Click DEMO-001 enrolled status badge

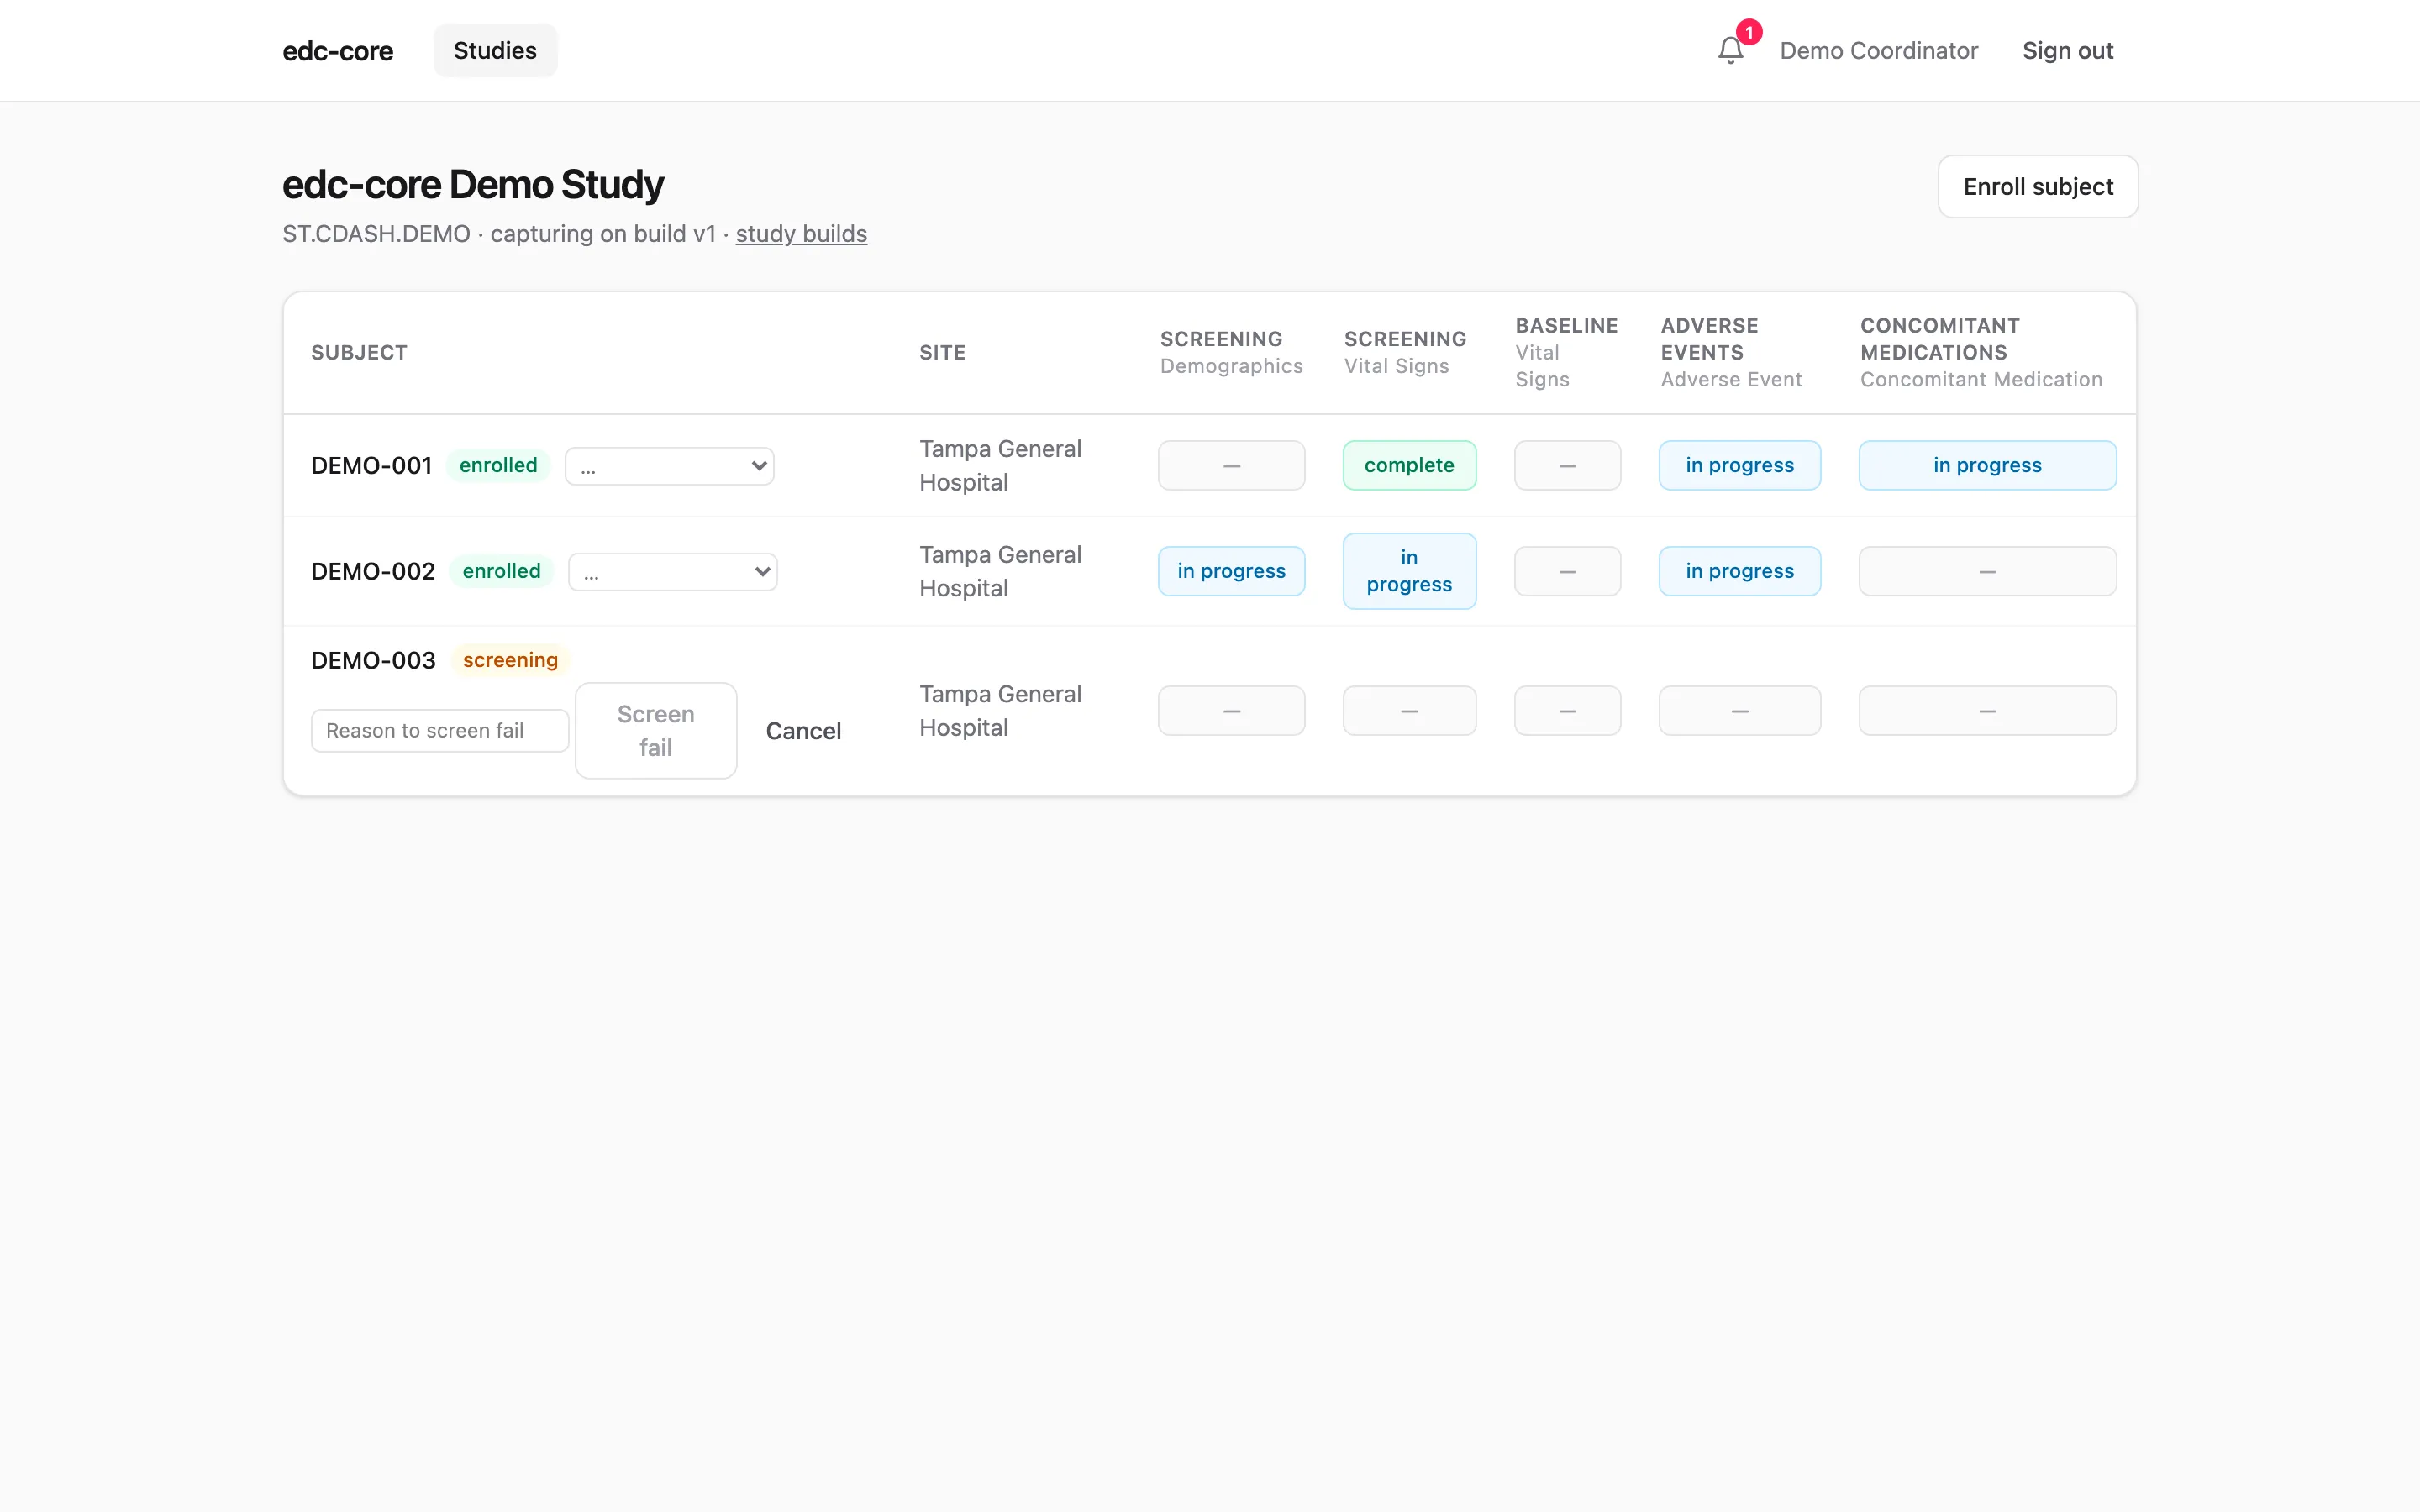click(498, 466)
